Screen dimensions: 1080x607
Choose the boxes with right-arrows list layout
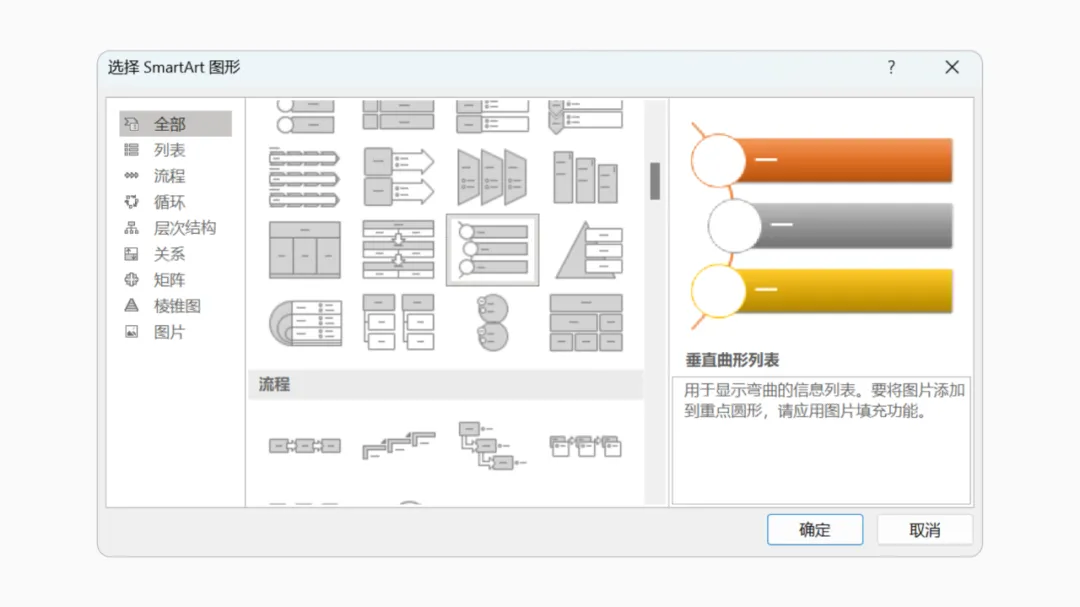pyautogui.click(x=398, y=177)
